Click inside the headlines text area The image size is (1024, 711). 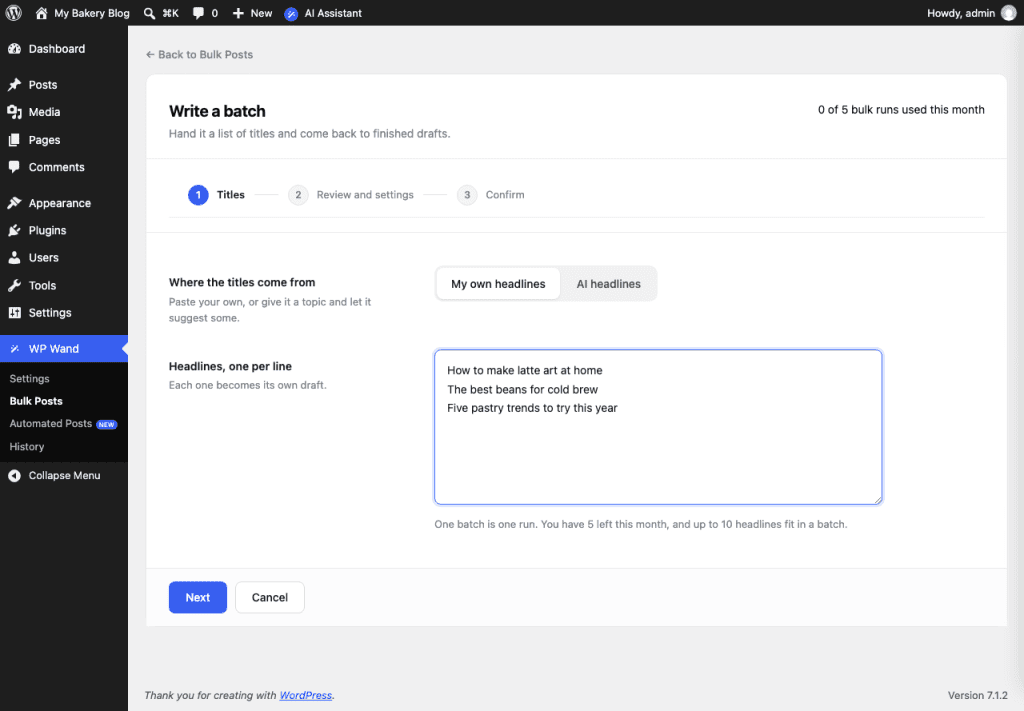[658, 427]
